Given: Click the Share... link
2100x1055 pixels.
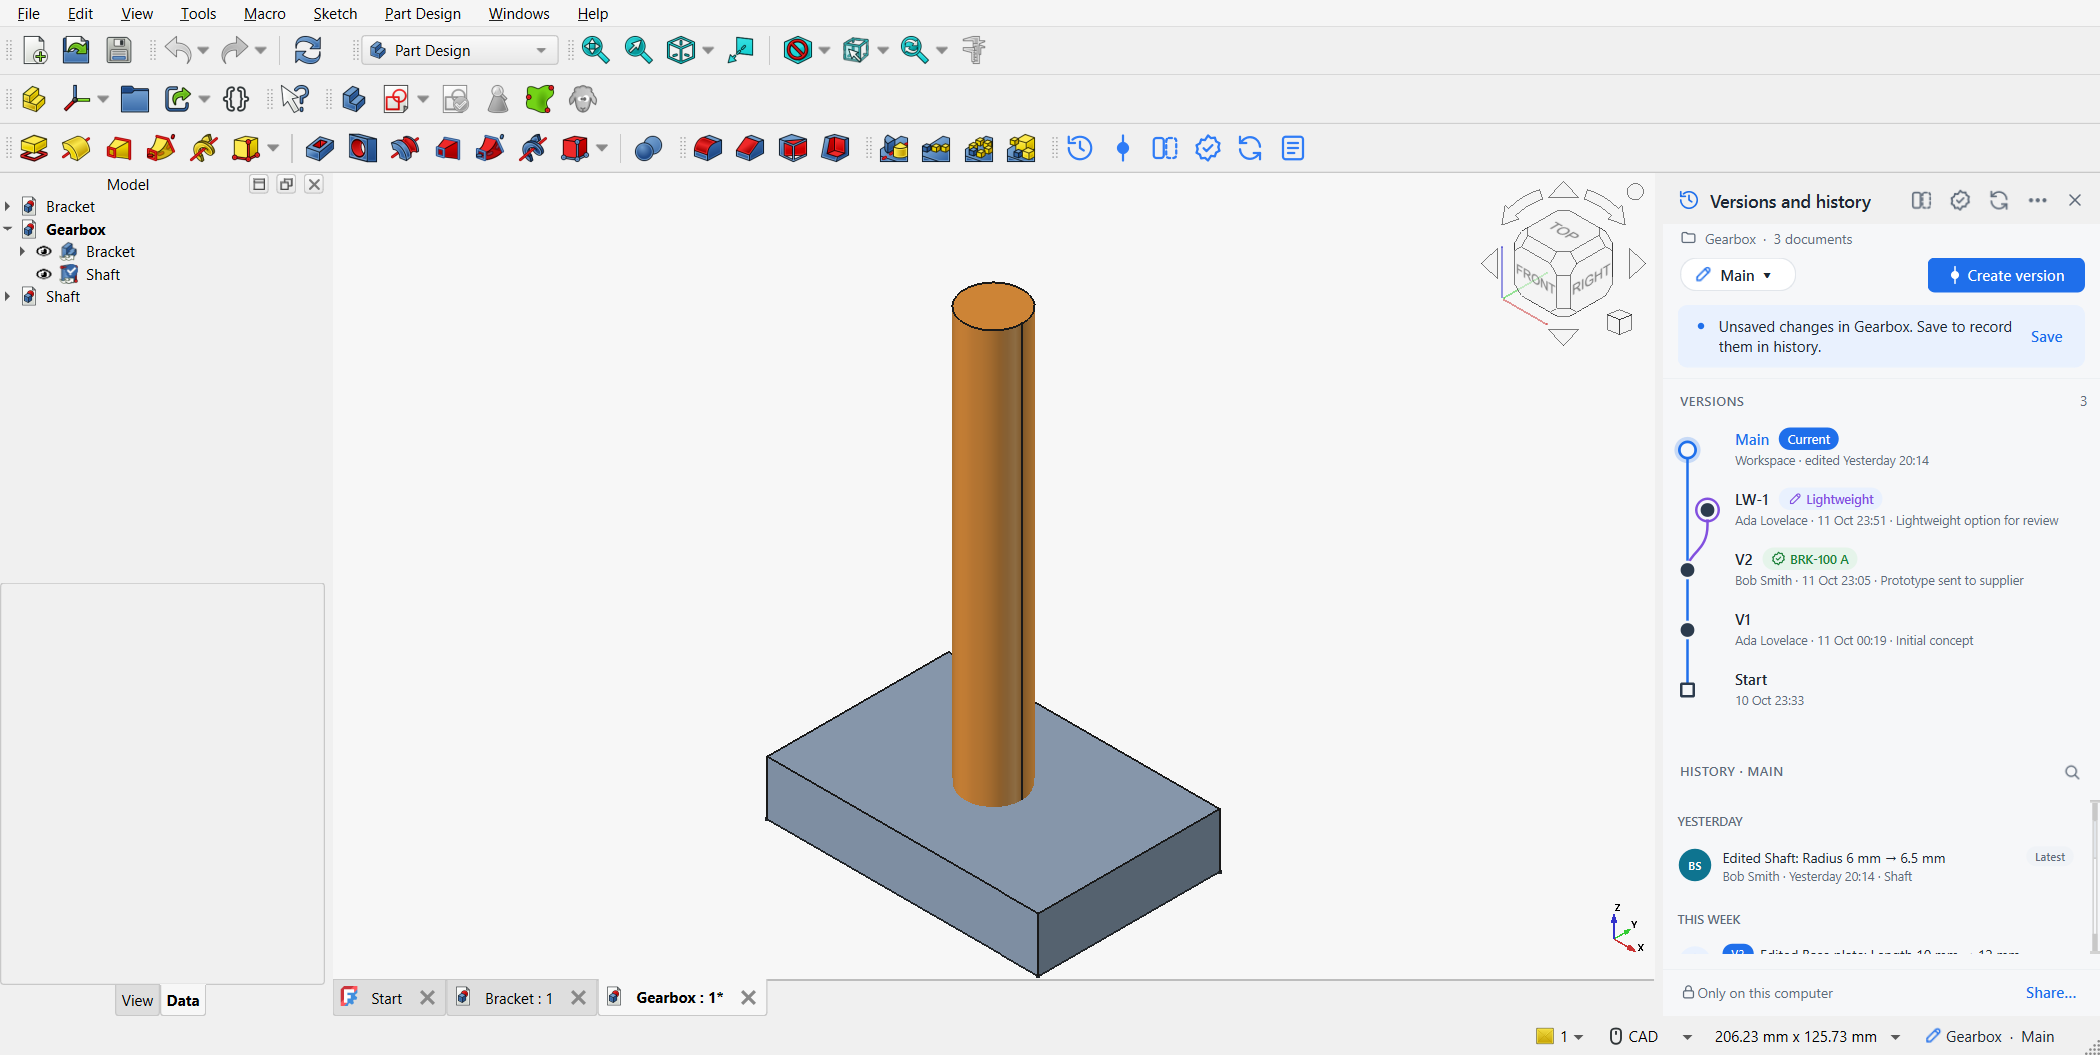Looking at the screenshot, I should pos(2051,993).
